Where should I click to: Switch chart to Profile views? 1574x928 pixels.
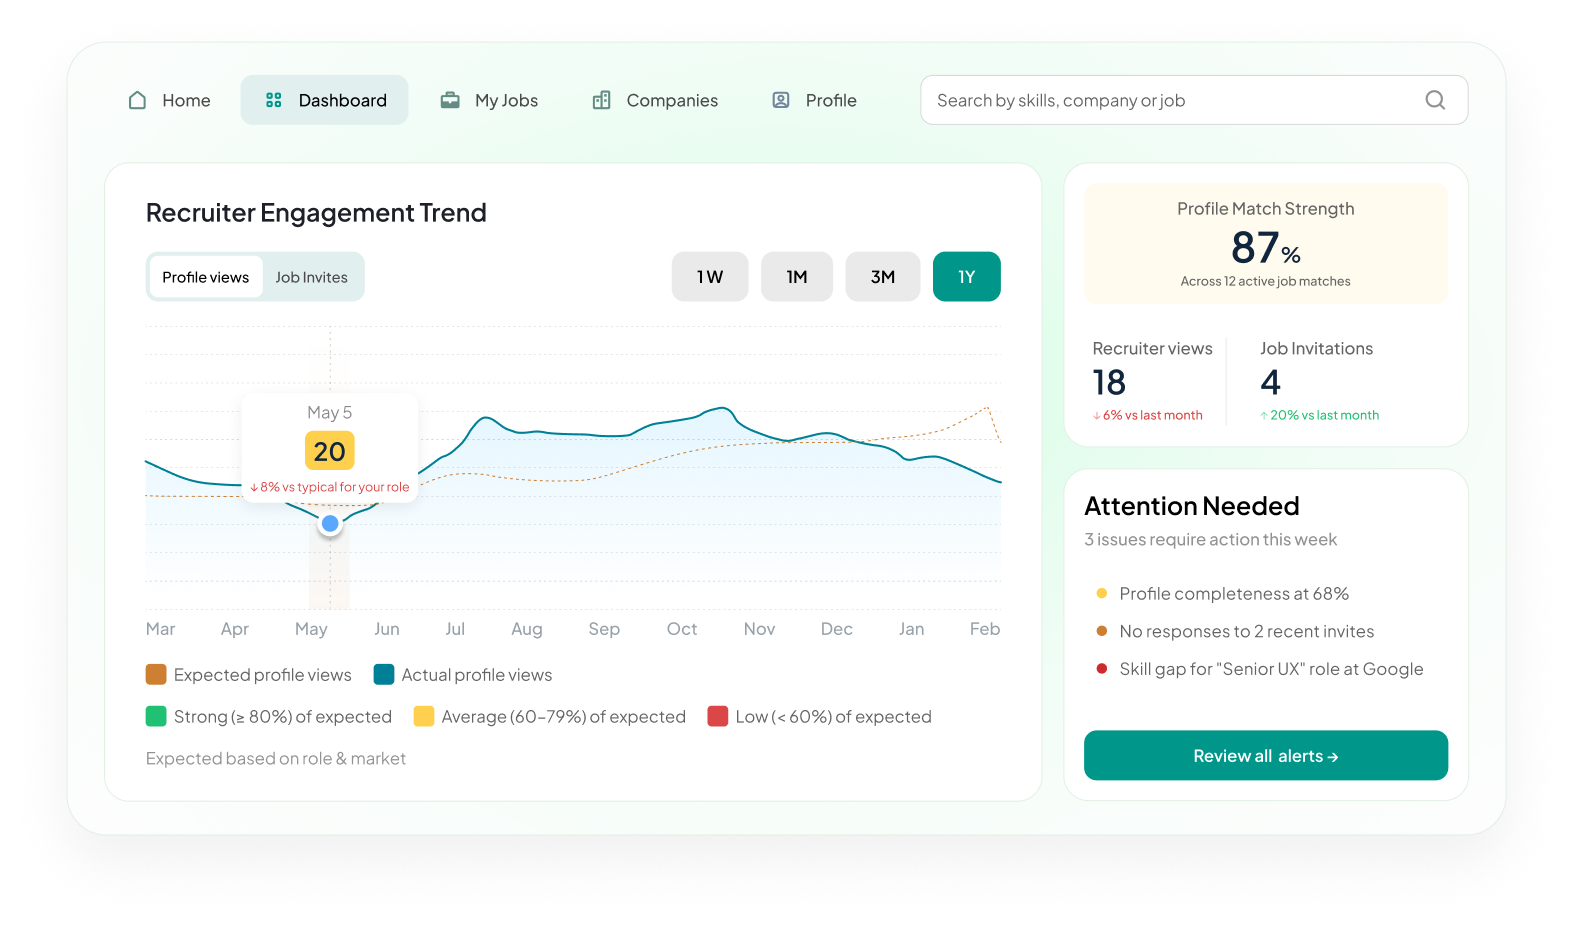pyautogui.click(x=206, y=277)
